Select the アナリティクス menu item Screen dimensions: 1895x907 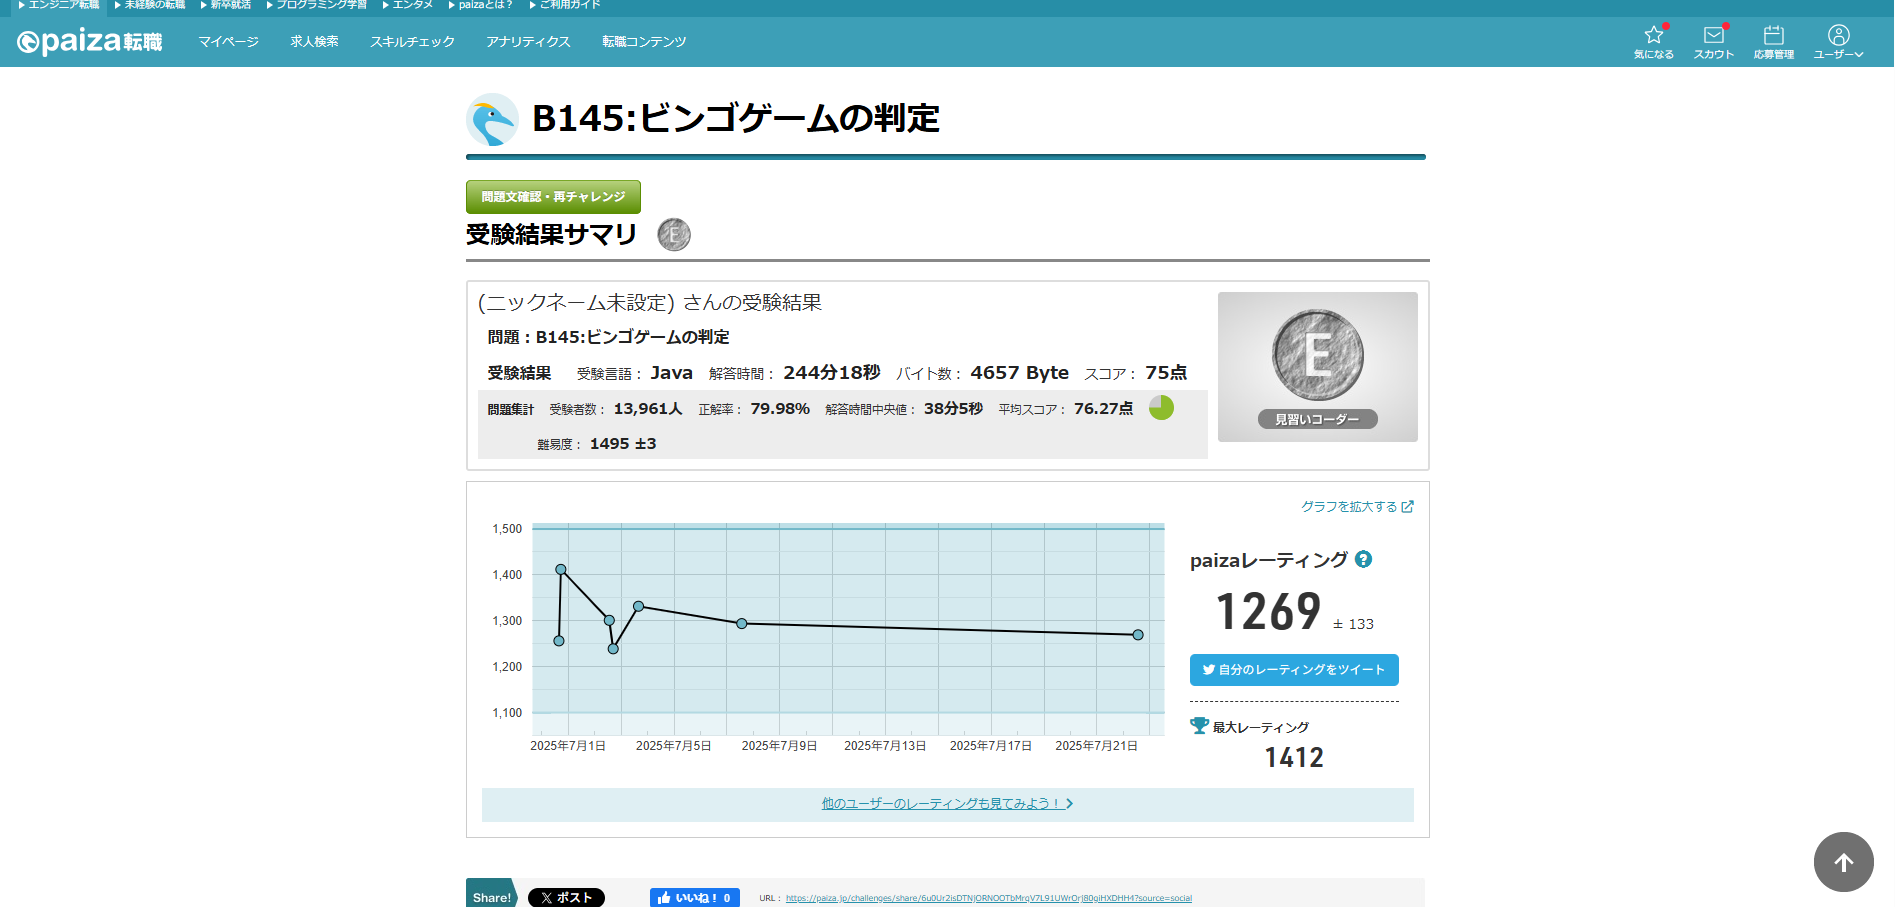pyautogui.click(x=528, y=42)
